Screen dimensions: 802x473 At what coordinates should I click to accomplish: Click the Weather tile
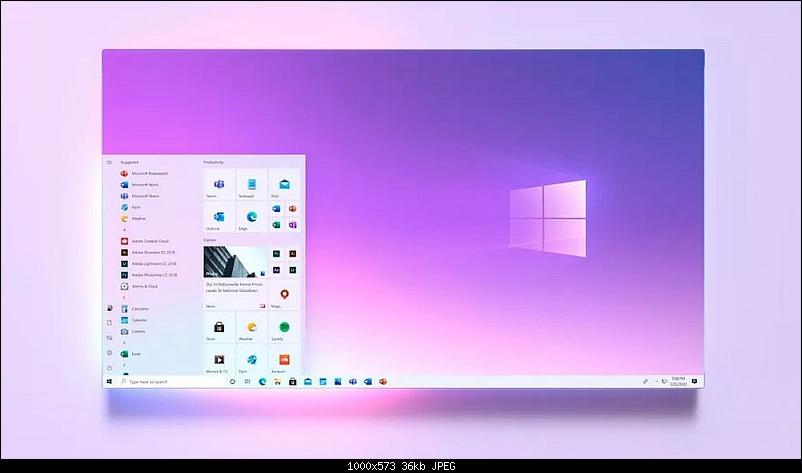(x=252, y=327)
